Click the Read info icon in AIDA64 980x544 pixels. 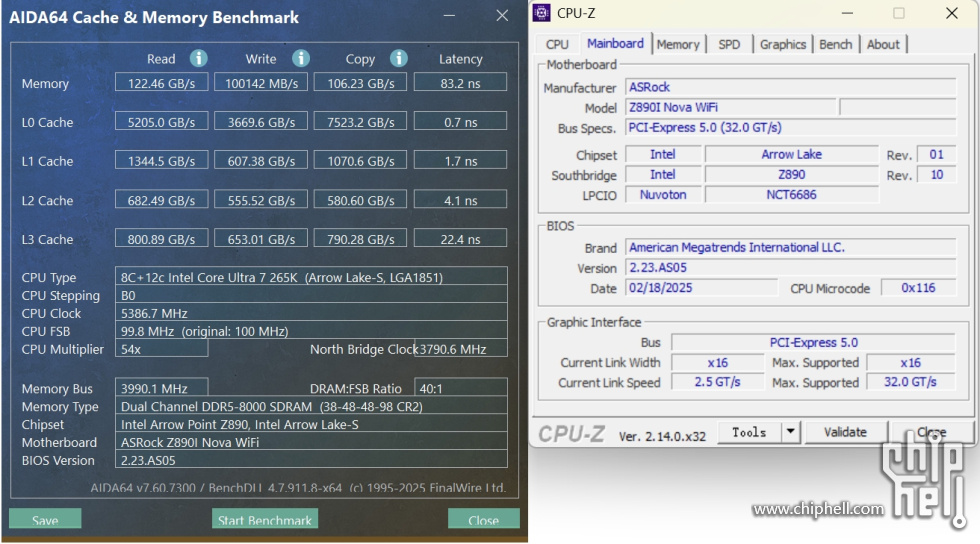pyautogui.click(x=198, y=58)
